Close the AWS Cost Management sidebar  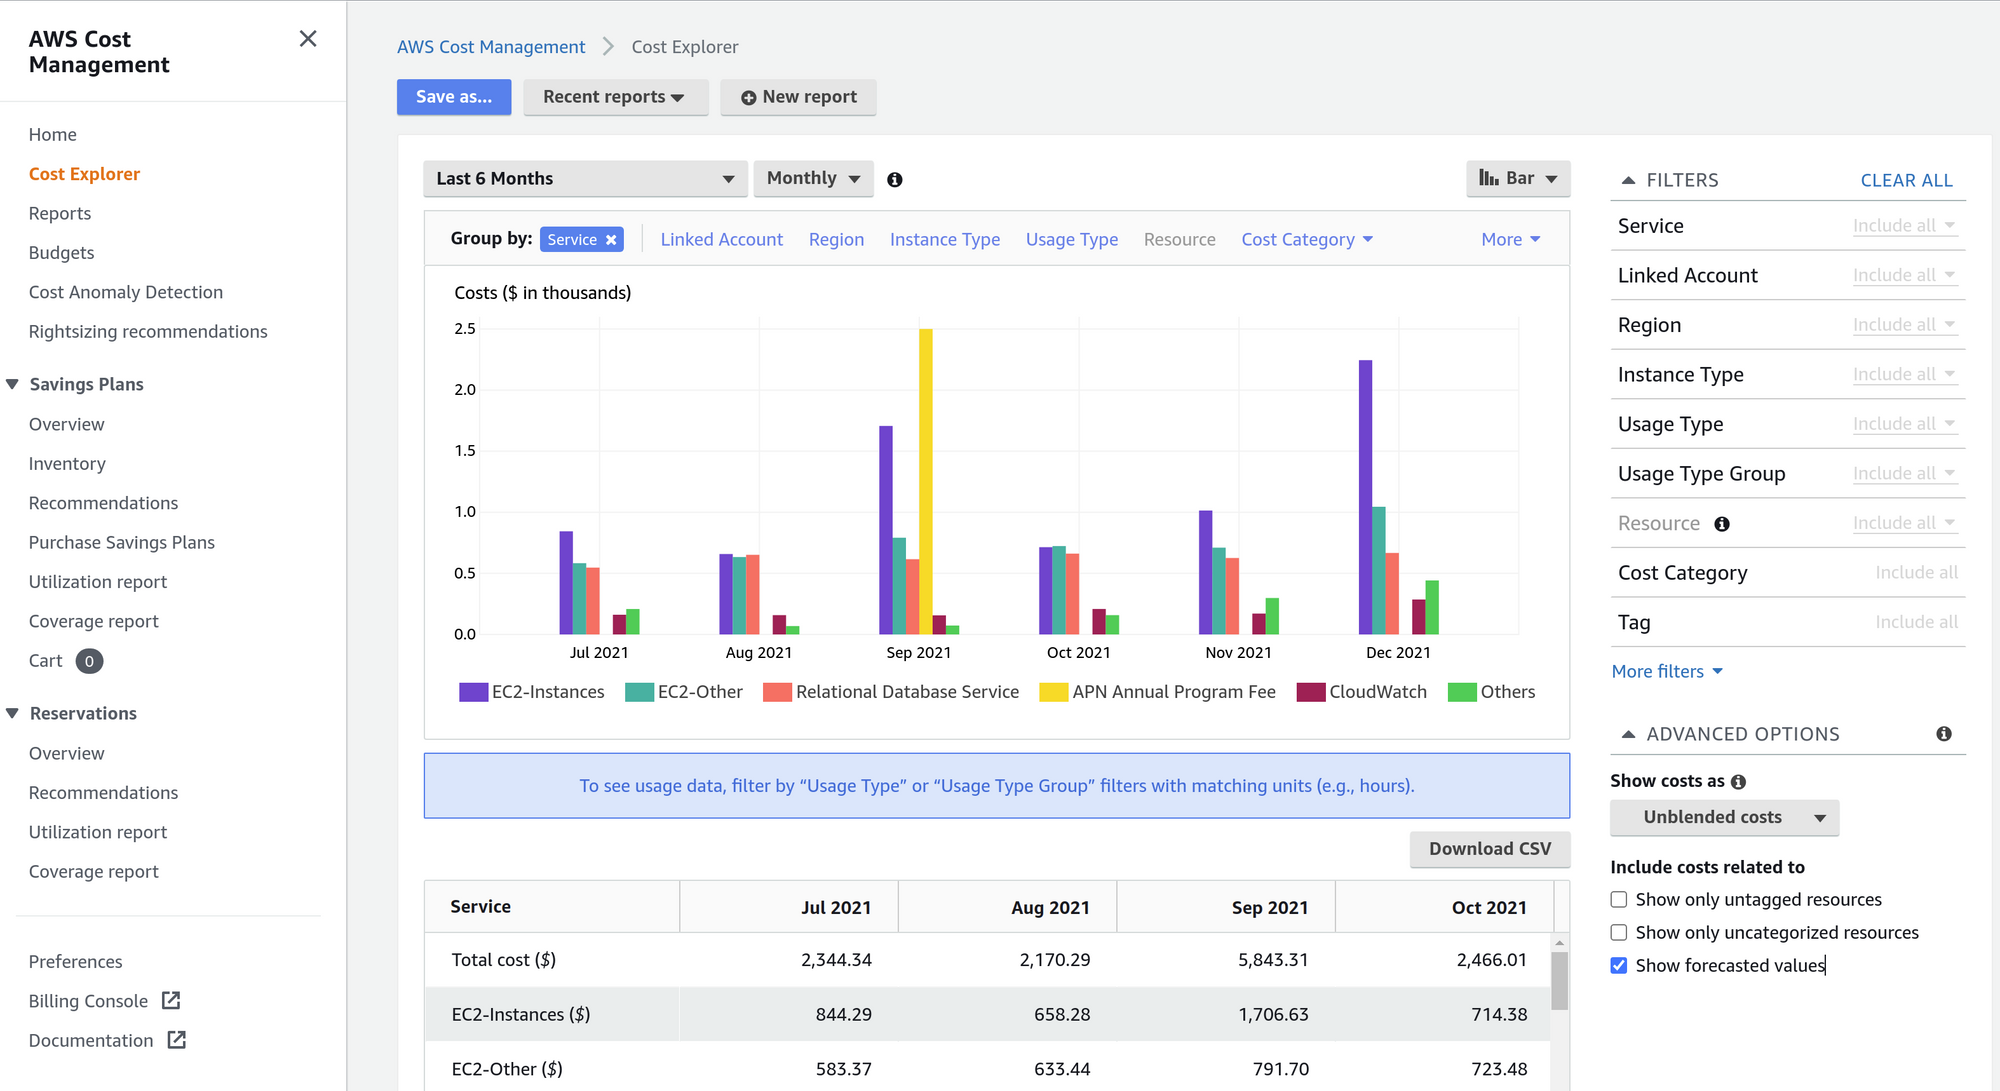click(x=308, y=39)
